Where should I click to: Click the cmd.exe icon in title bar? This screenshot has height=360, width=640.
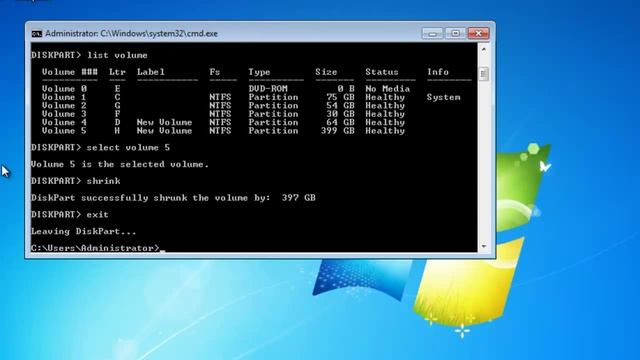pos(37,34)
